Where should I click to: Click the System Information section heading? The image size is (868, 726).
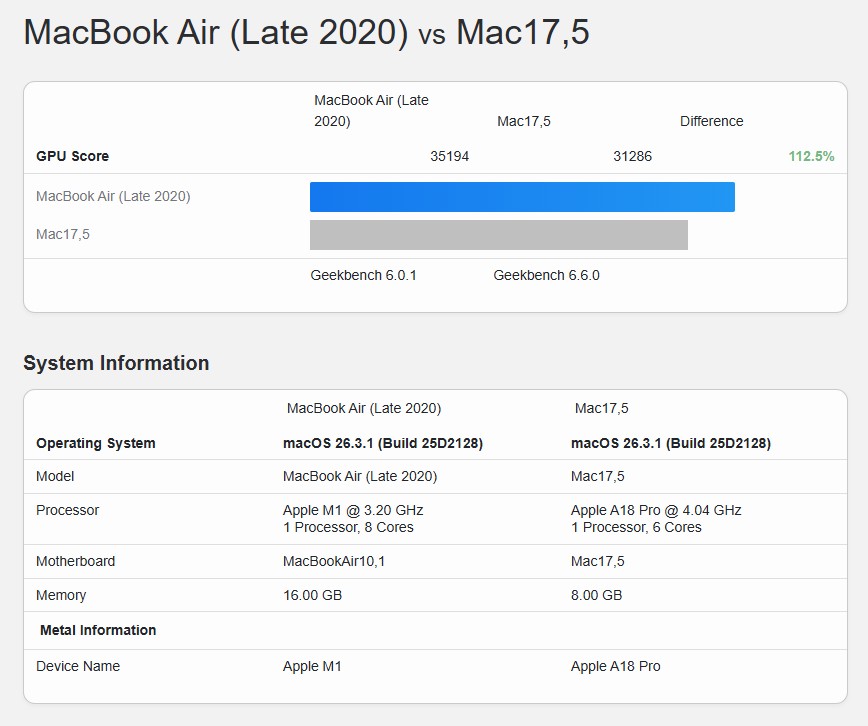coord(117,363)
